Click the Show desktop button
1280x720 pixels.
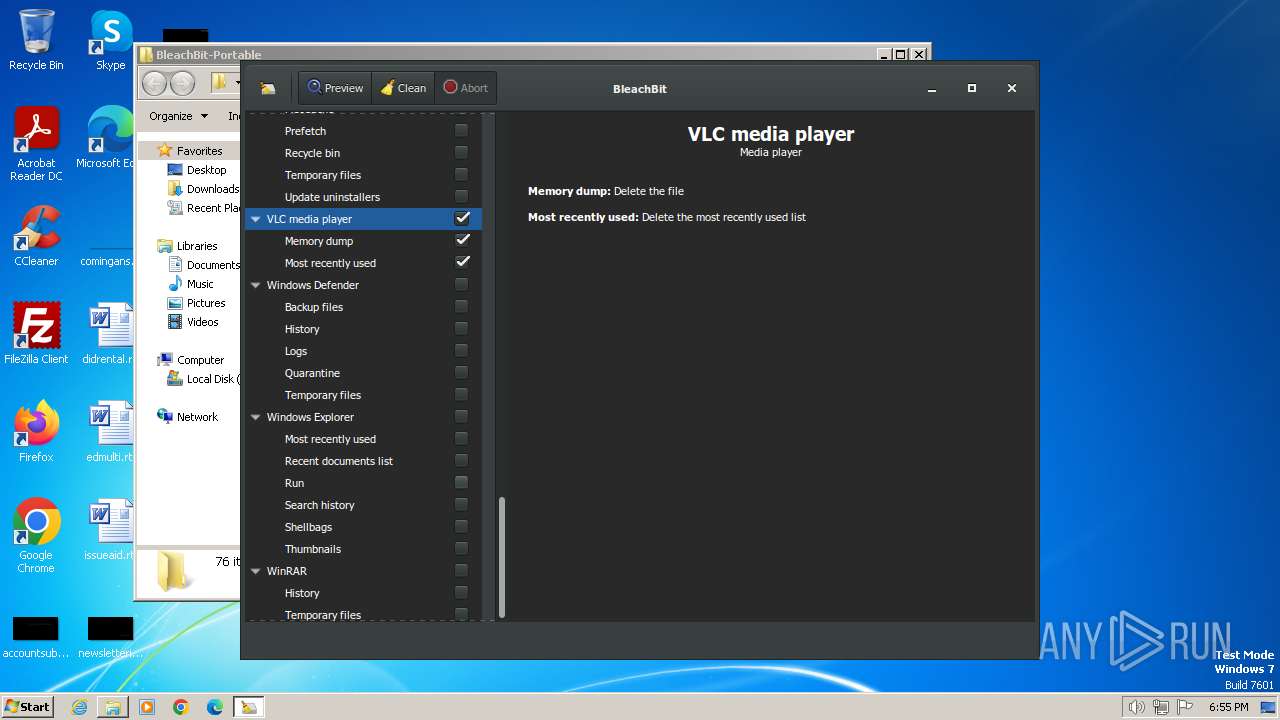(x=1268, y=707)
